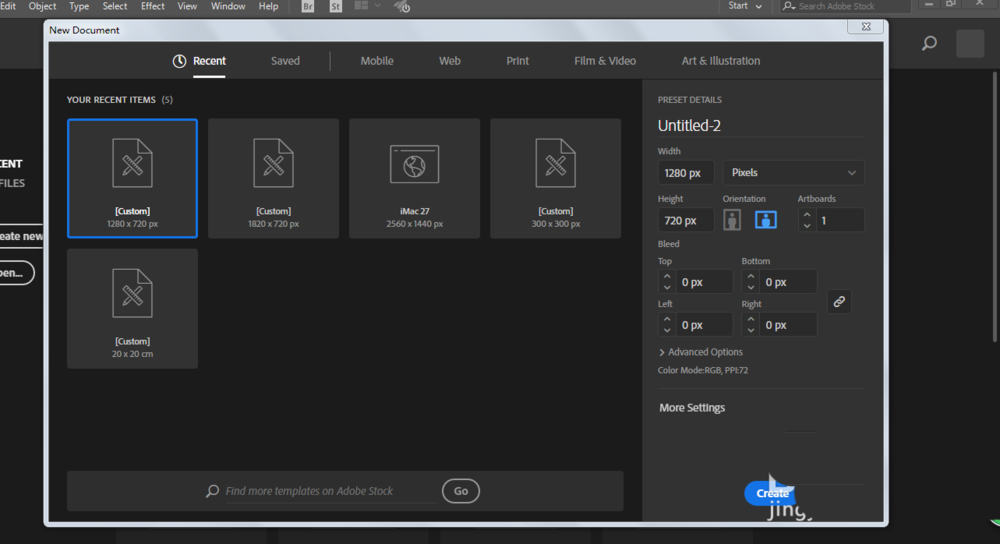This screenshot has height=544, width=1000.
Task: Switch to the Film & Video tab
Action: (x=605, y=61)
